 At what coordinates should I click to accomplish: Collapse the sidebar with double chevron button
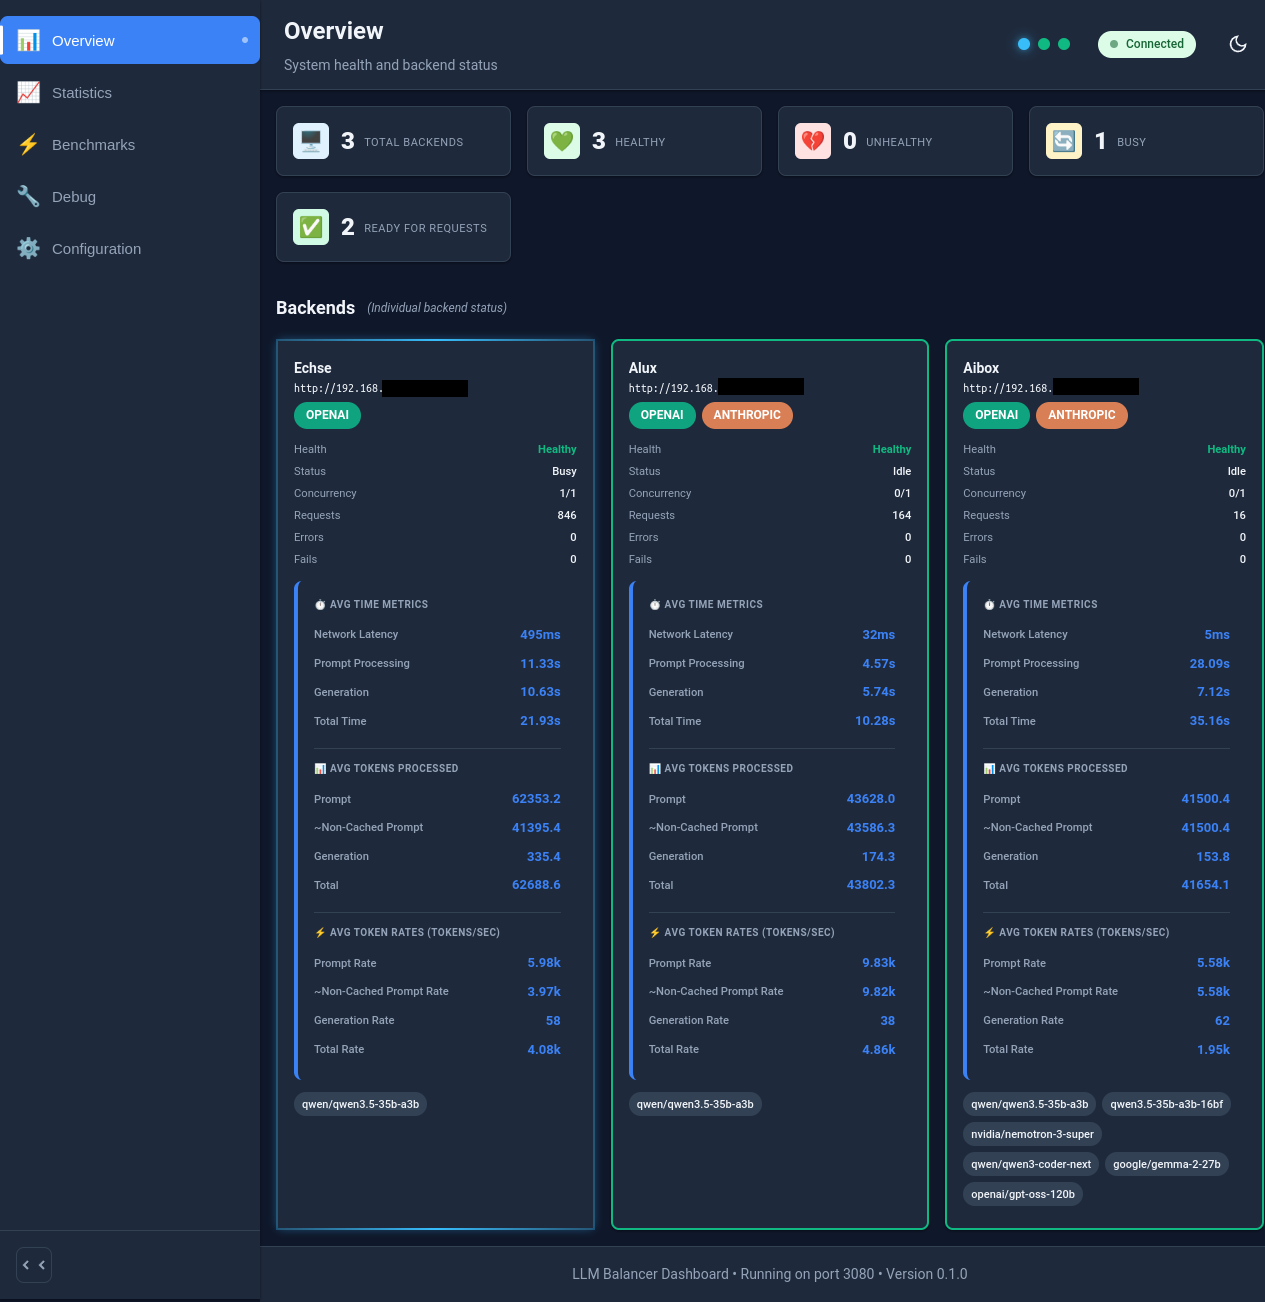pos(34,1265)
